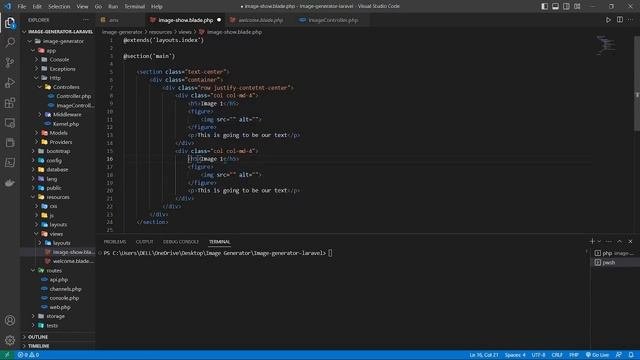Image resolution: width=640 pixels, height=360 pixels.
Task: Click the Run code play icon
Action: click(608, 20)
